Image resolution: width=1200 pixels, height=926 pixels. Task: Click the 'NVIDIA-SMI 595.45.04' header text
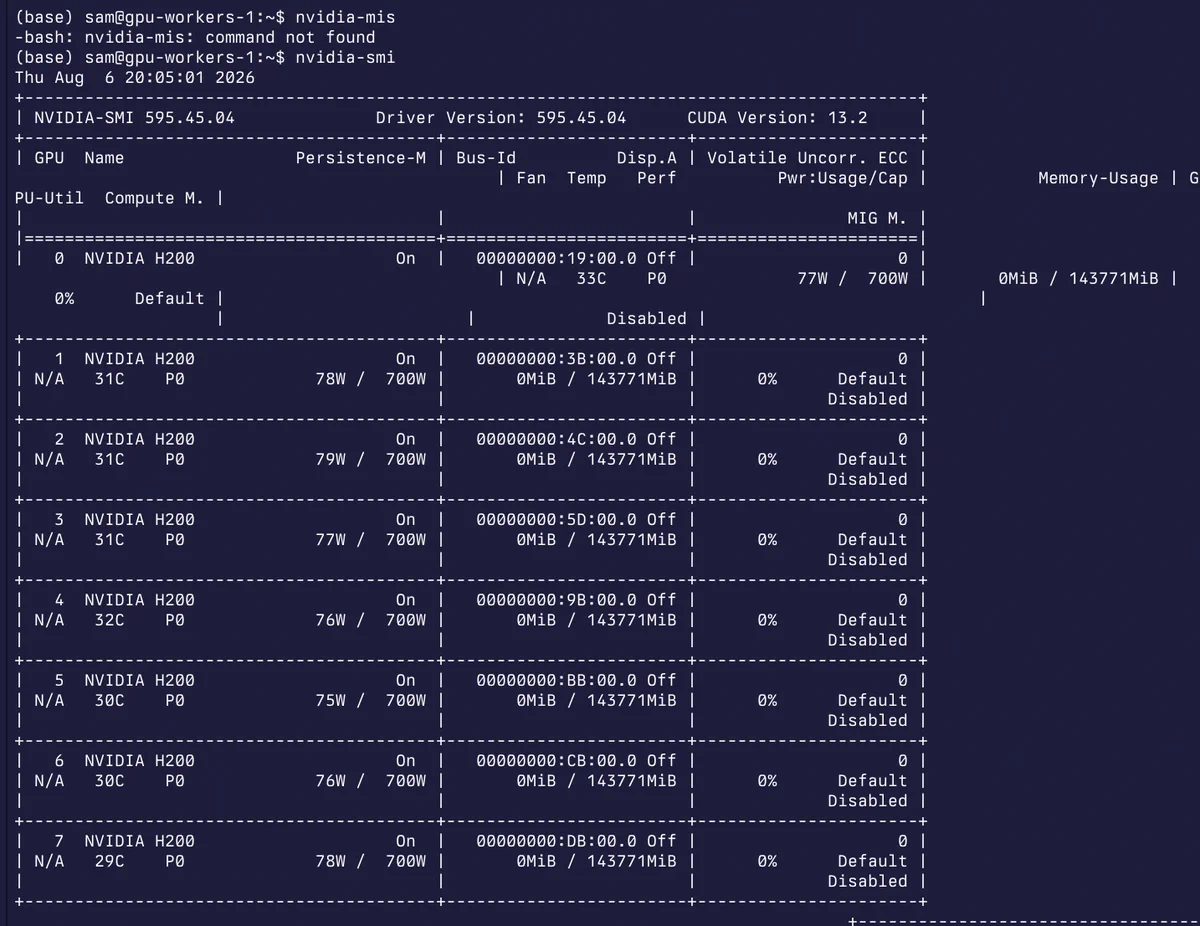pyautogui.click(x=135, y=117)
